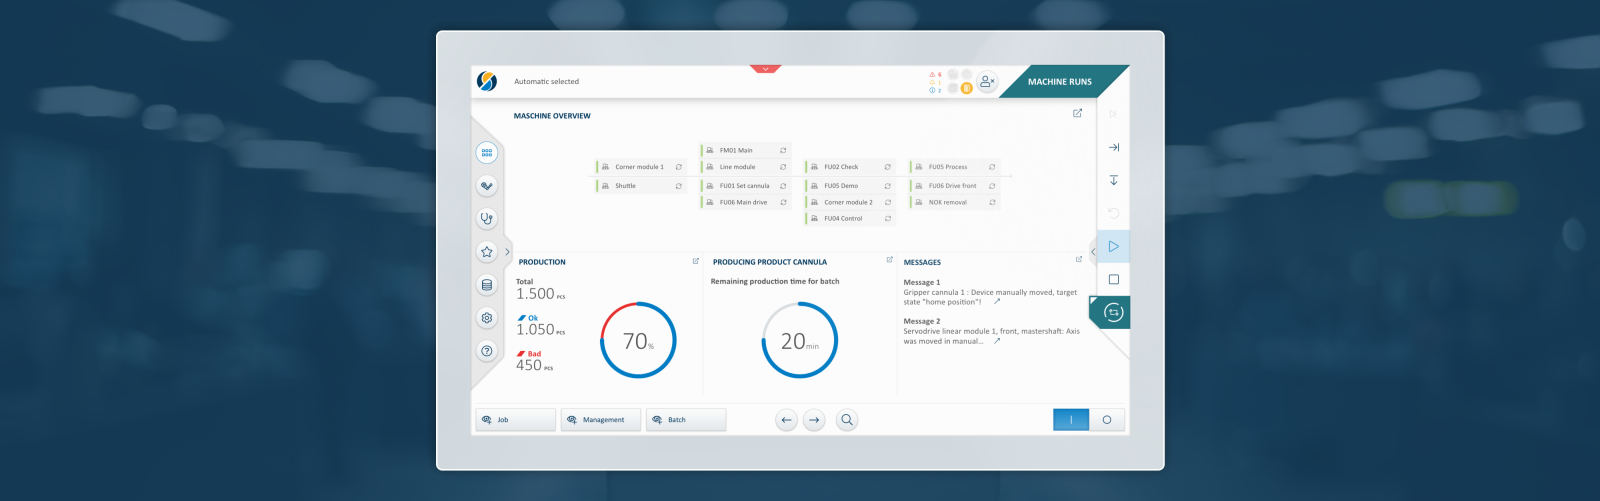Open the Management tab

[x=601, y=420]
